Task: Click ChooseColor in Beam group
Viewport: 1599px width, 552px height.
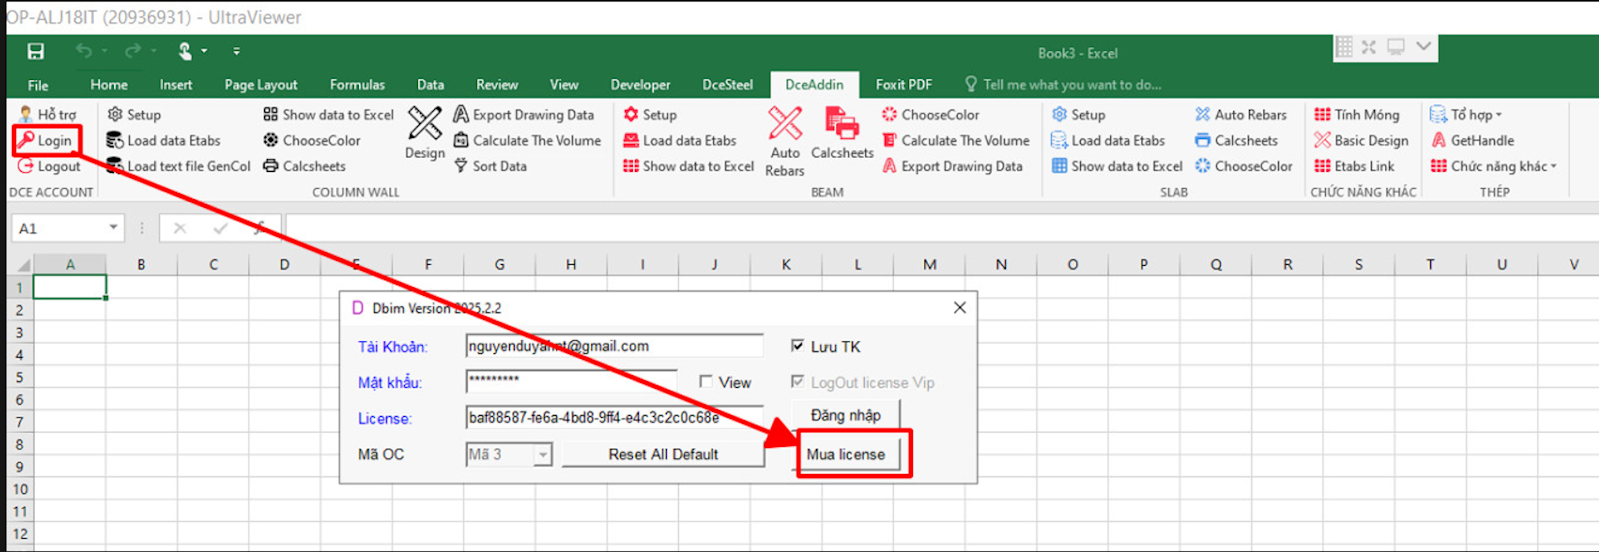Action: coord(930,115)
